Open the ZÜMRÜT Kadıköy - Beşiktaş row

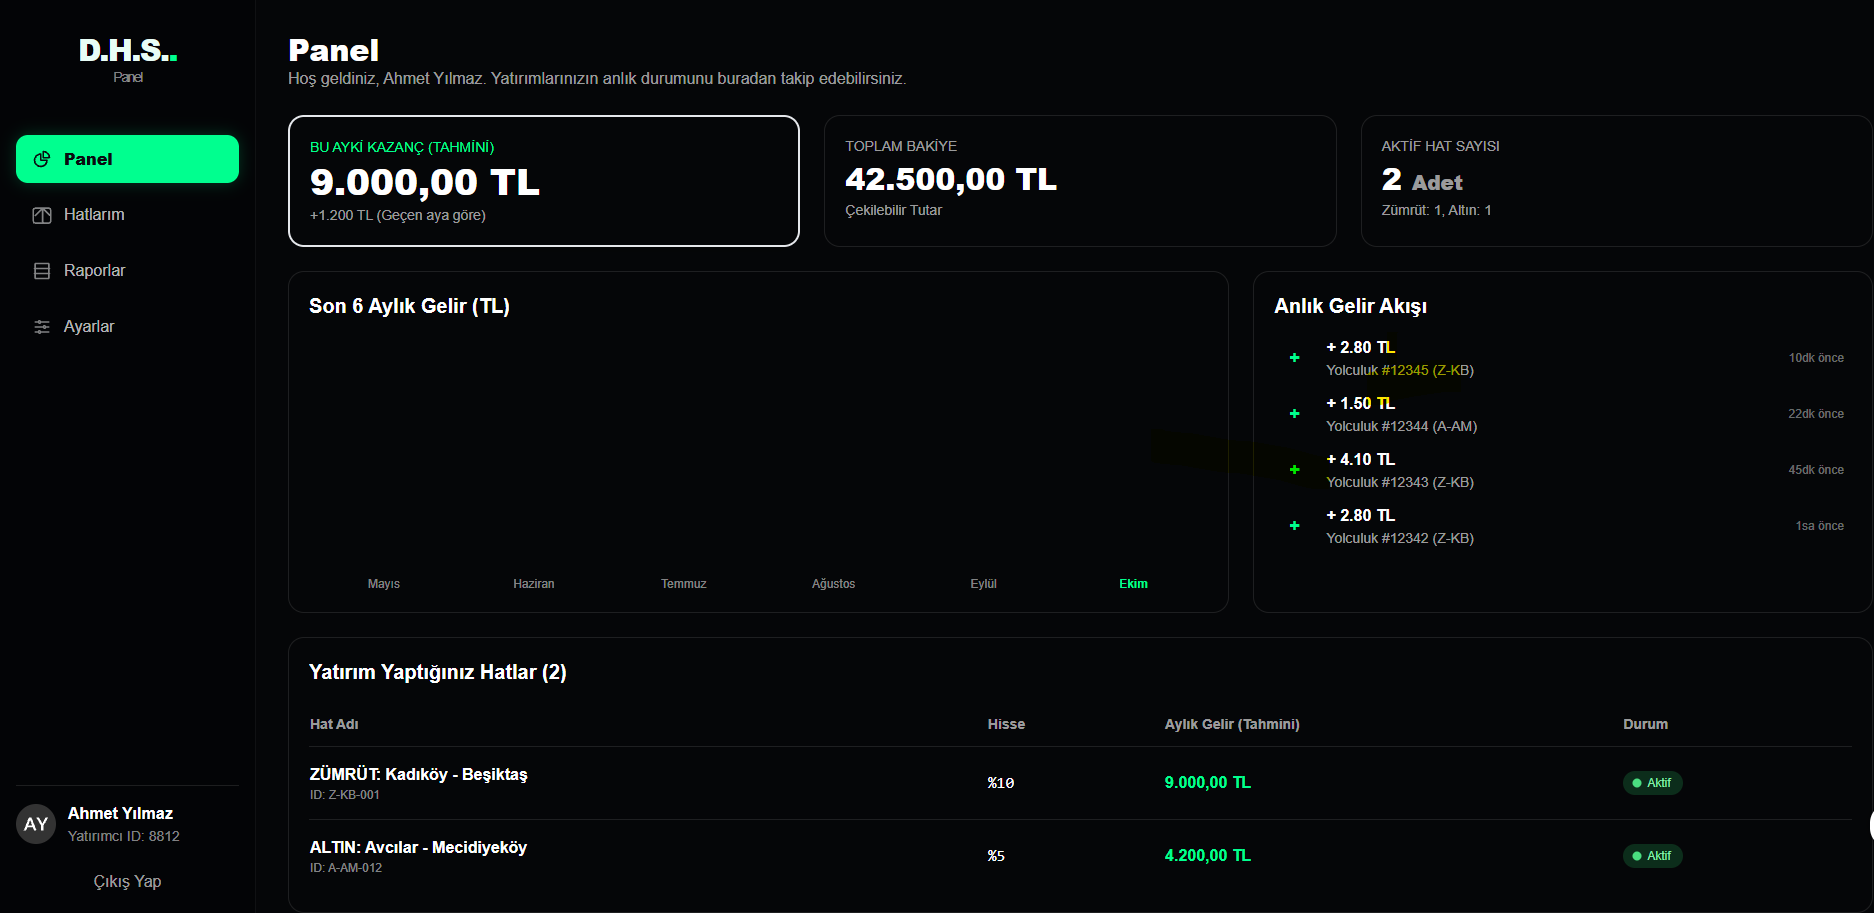pyautogui.click(x=419, y=775)
